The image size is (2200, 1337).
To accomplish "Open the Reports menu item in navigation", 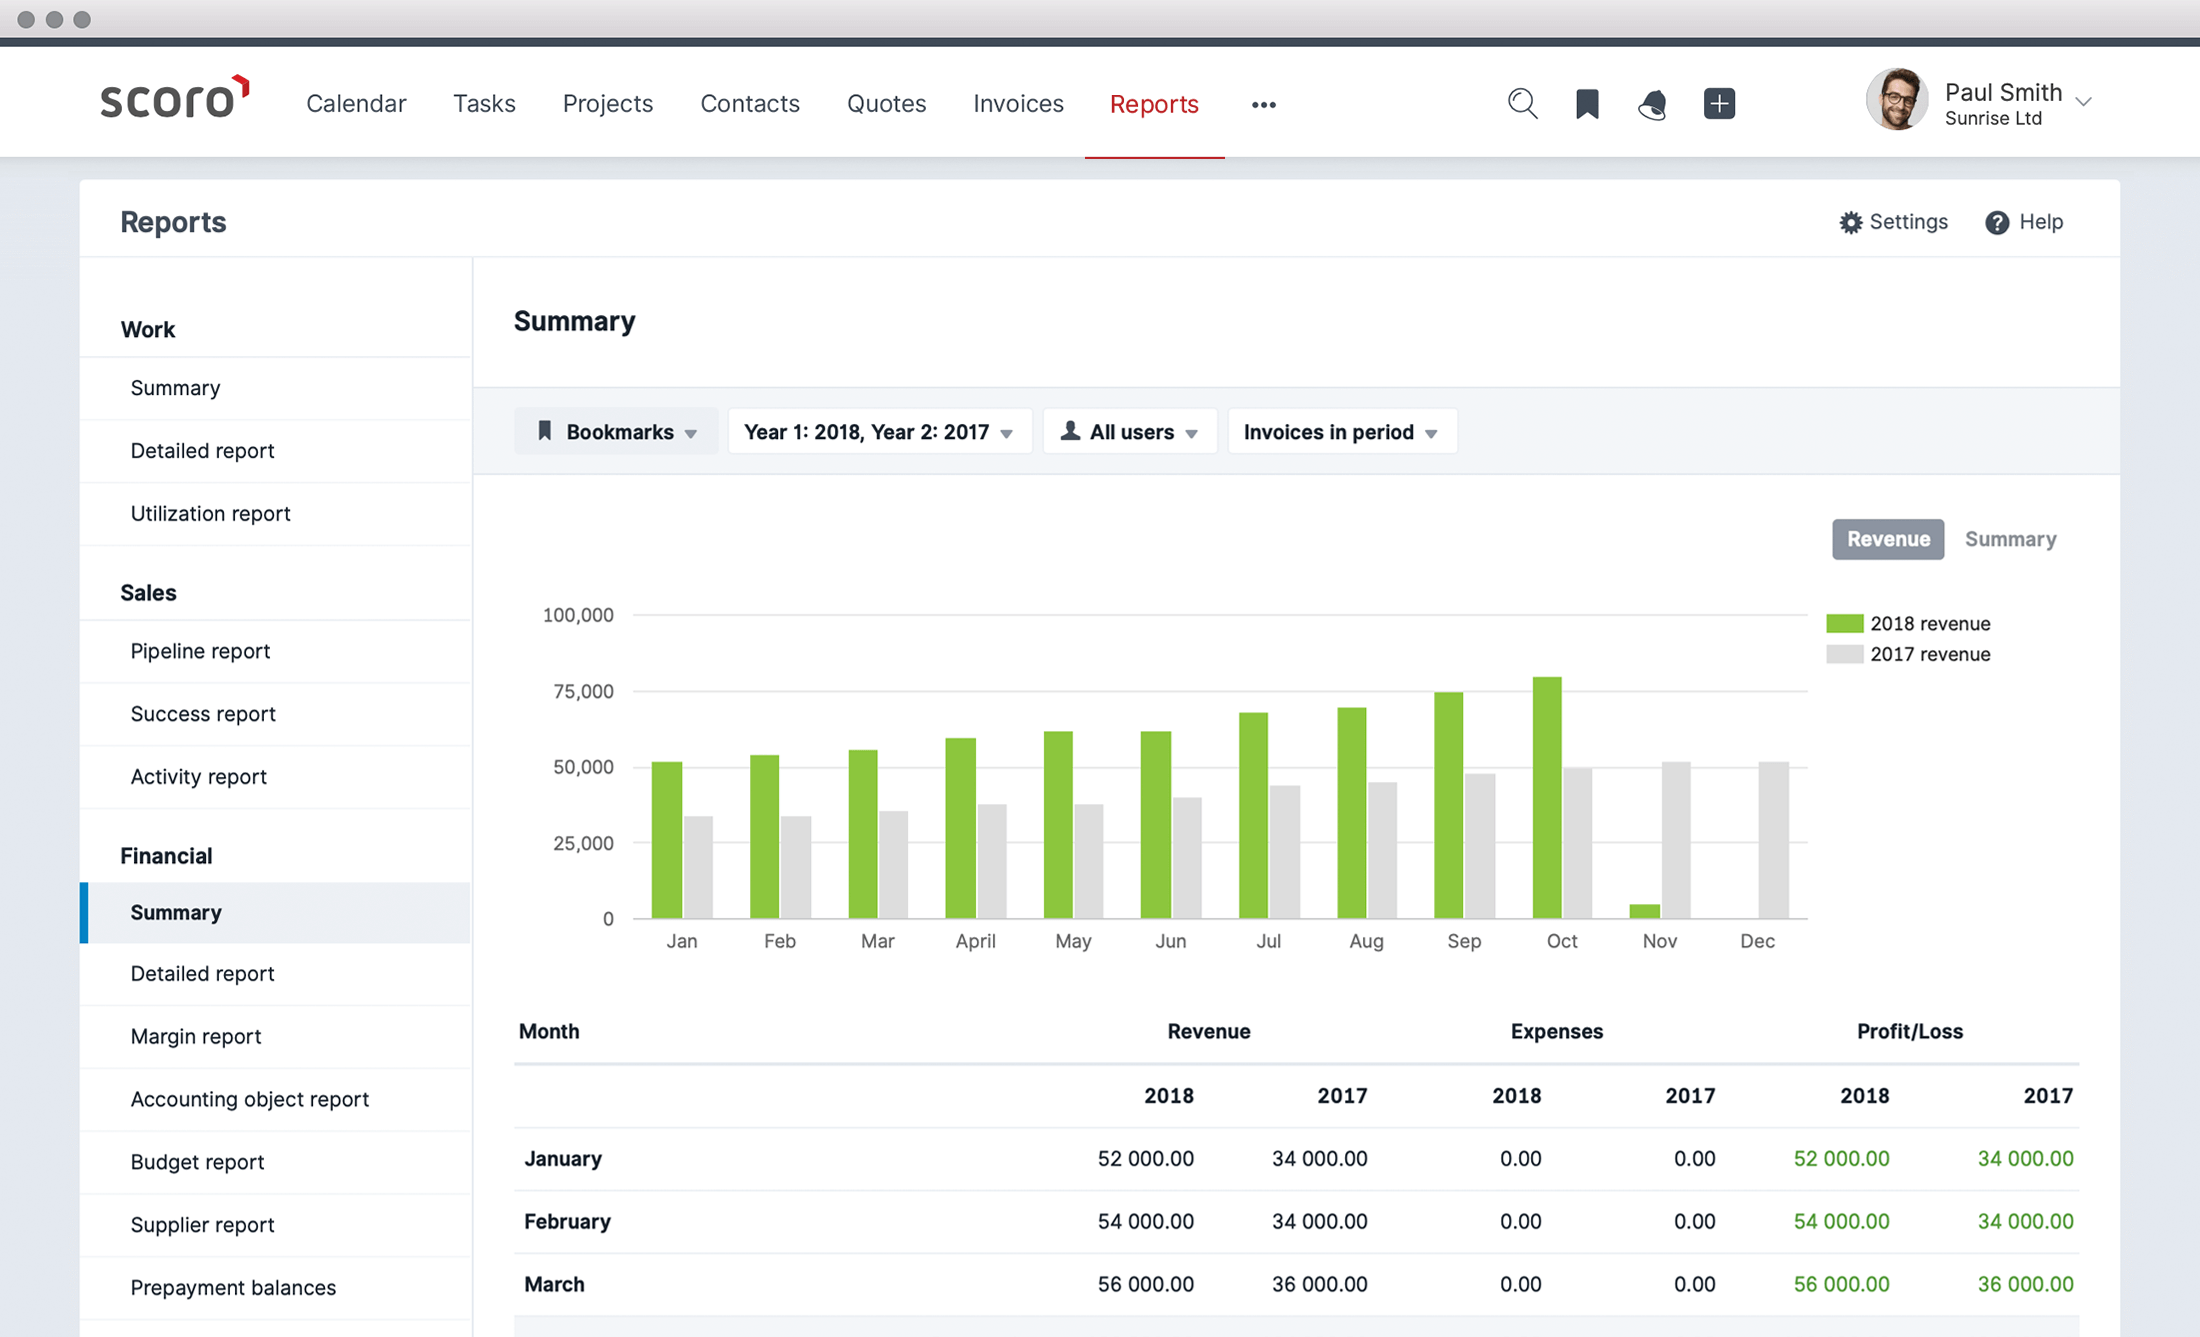I will [x=1155, y=102].
